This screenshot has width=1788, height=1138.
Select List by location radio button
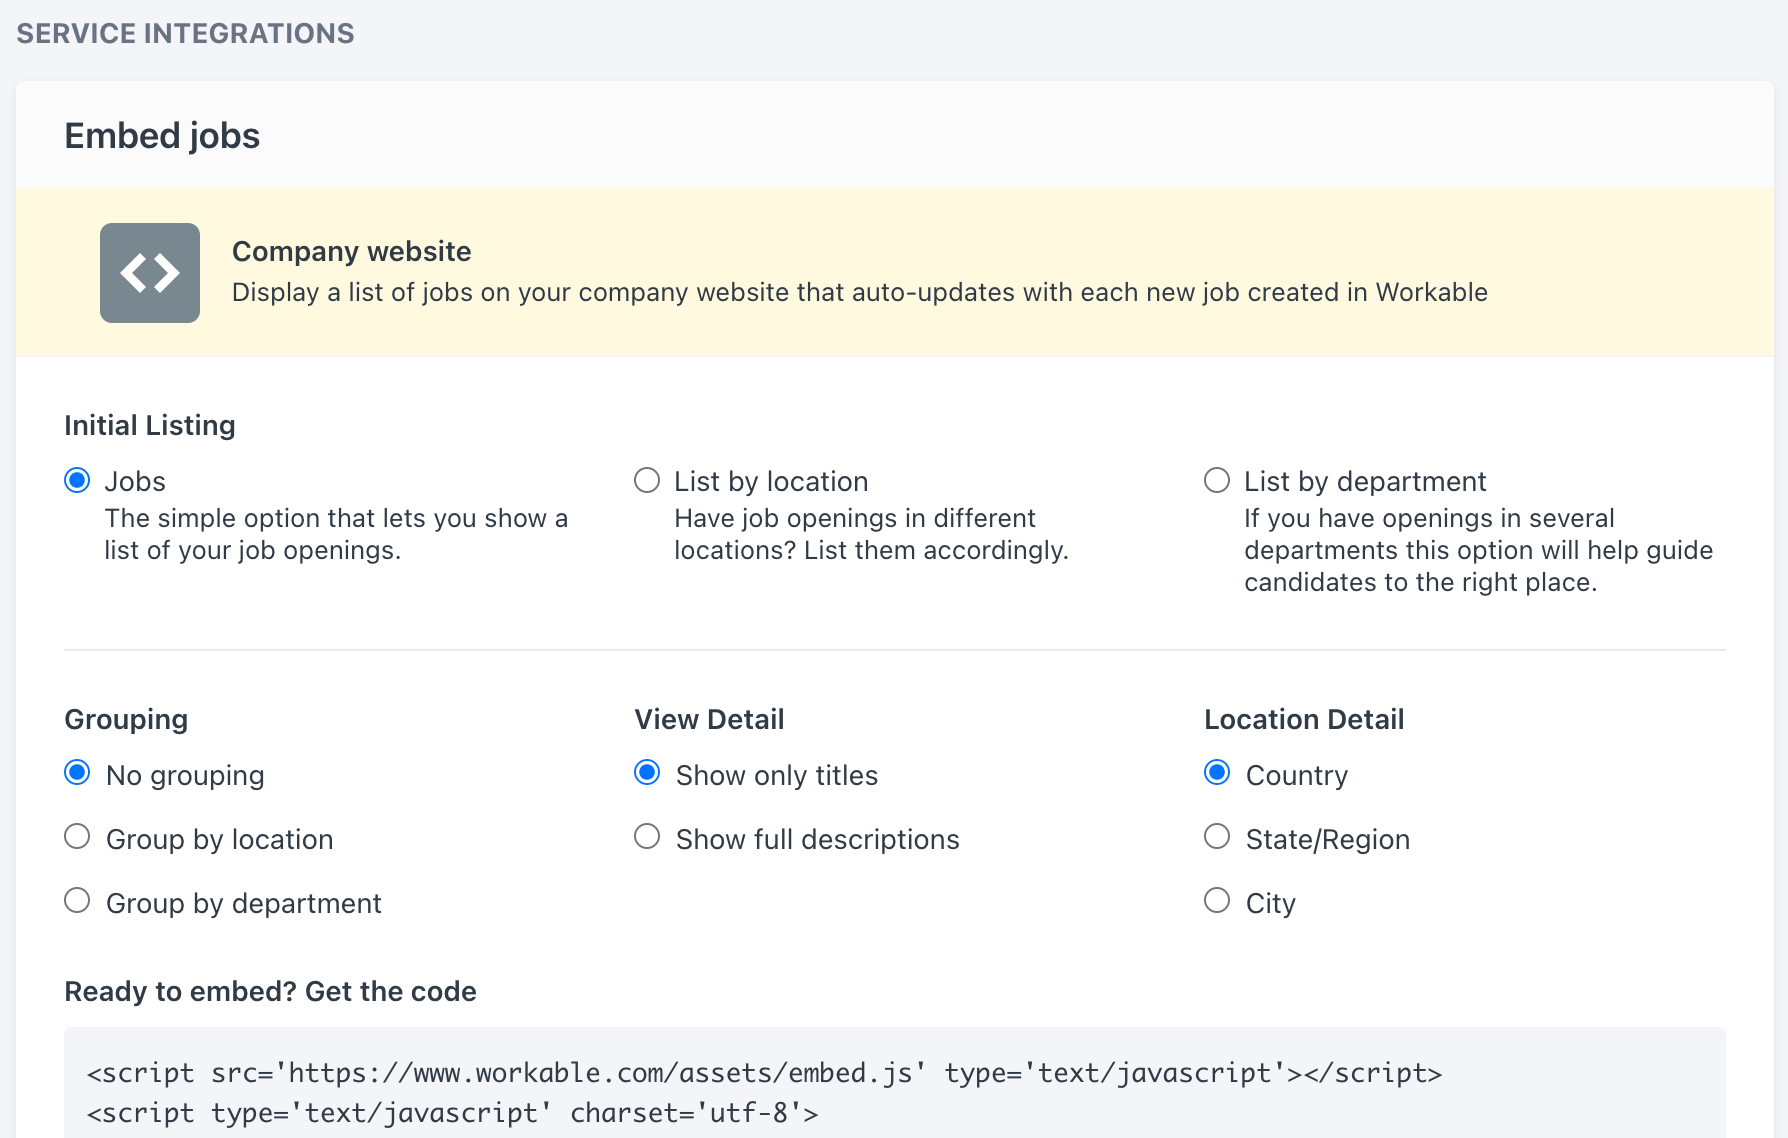(x=647, y=481)
